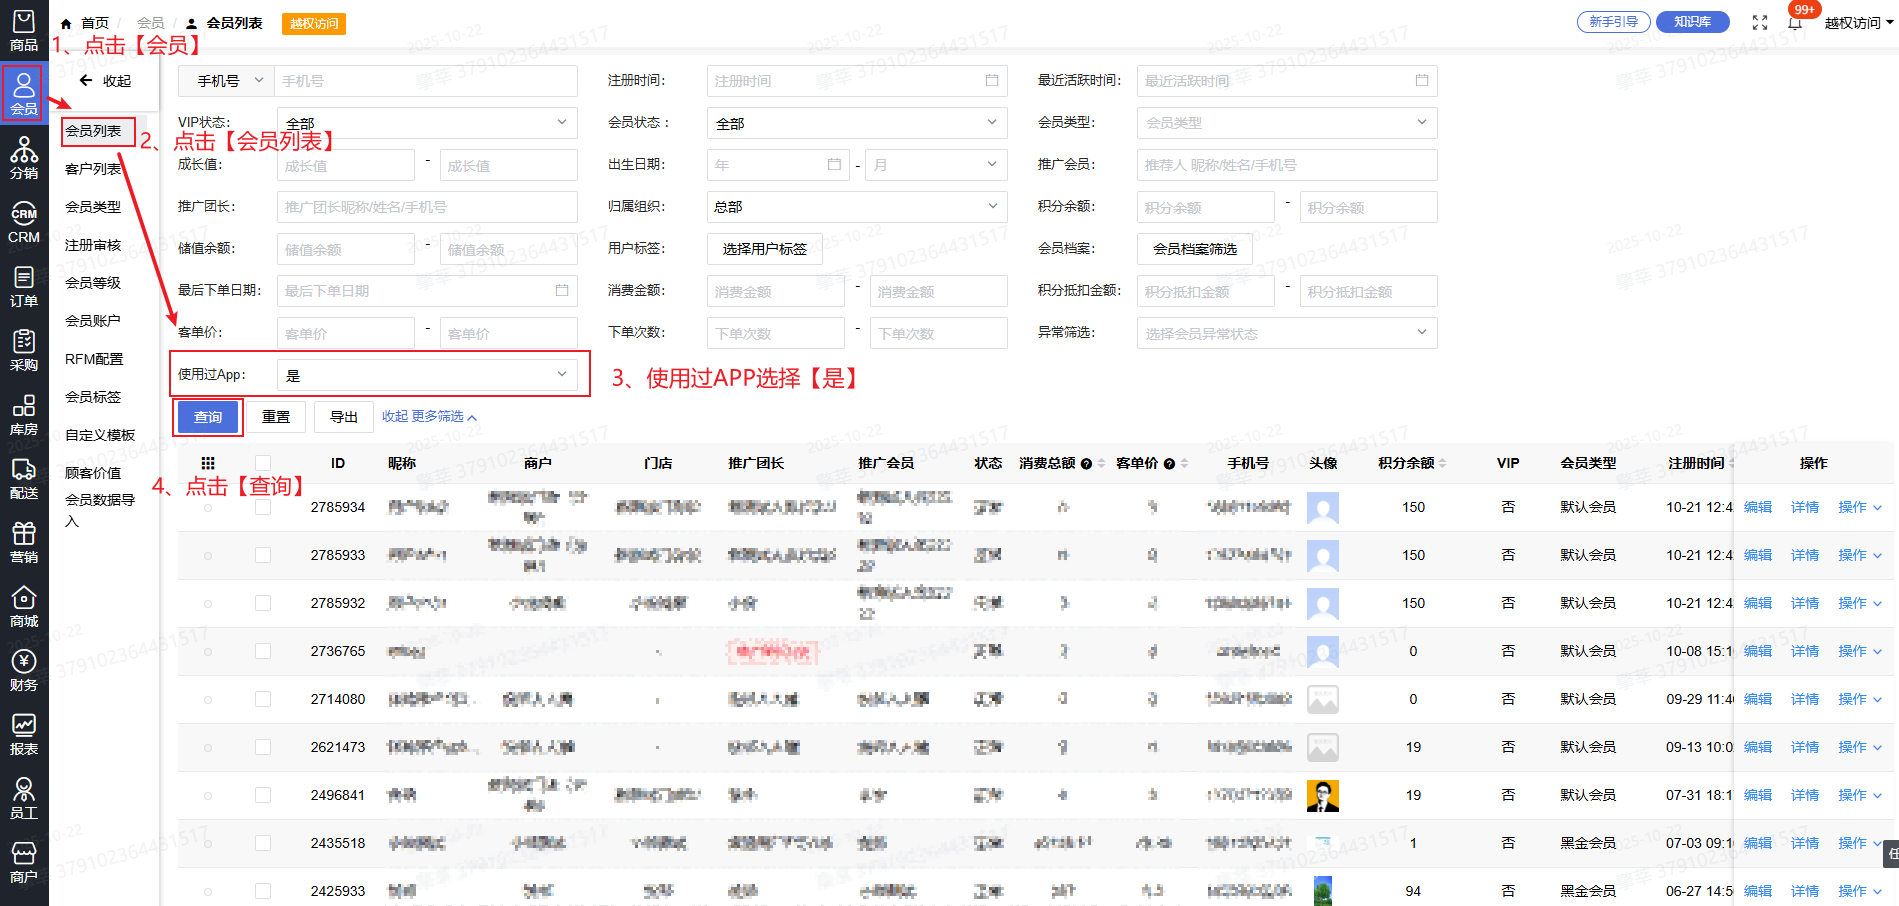This screenshot has width=1899, height=906.
Task: Check the select-all checkbox in table header
Action: click(x=263, y=463)
